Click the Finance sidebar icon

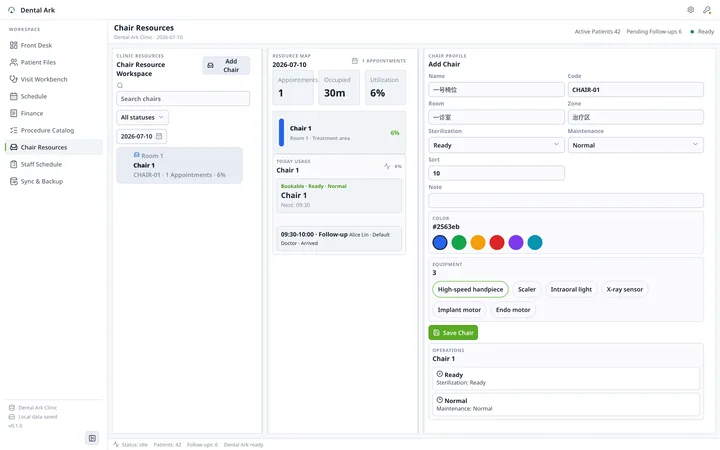[x=13, y=113]
